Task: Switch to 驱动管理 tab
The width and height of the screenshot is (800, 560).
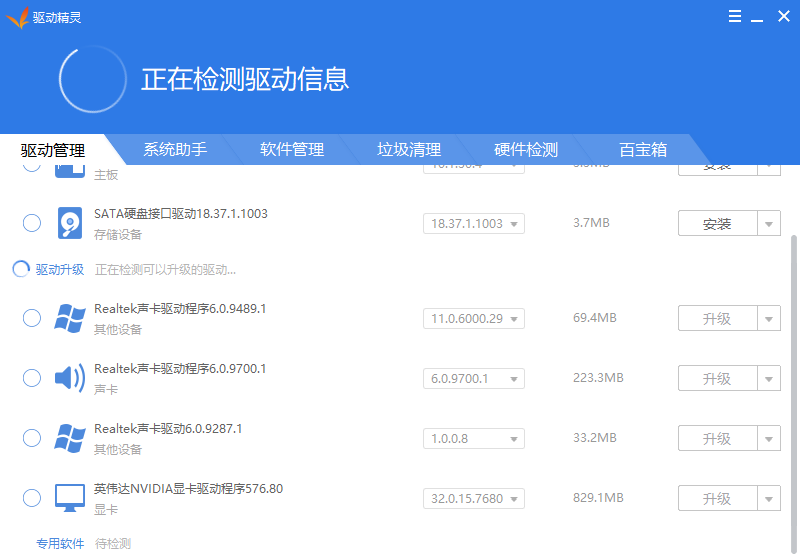Action: [53, 150]
